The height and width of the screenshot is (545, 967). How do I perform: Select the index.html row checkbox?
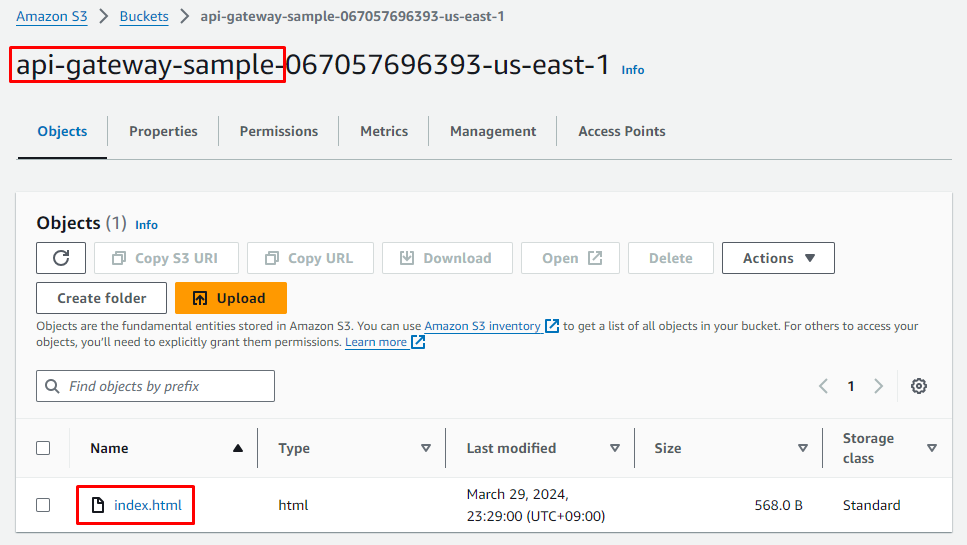(x=43, y=505)
